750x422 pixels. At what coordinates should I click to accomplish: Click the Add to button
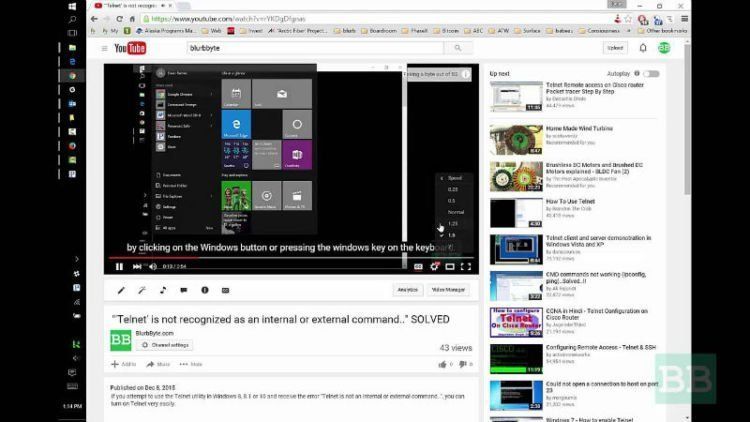pyautogui.click(x=123, y=364)
